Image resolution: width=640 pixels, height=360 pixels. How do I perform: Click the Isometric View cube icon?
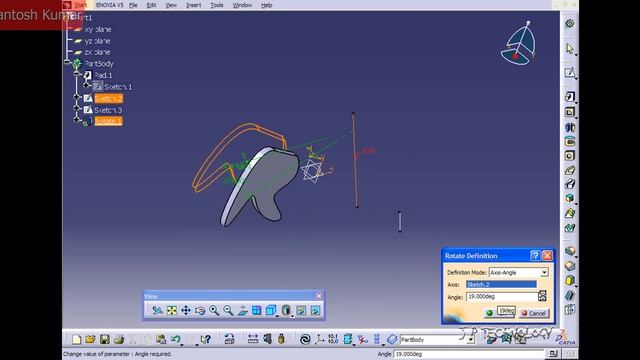[270, 311]
